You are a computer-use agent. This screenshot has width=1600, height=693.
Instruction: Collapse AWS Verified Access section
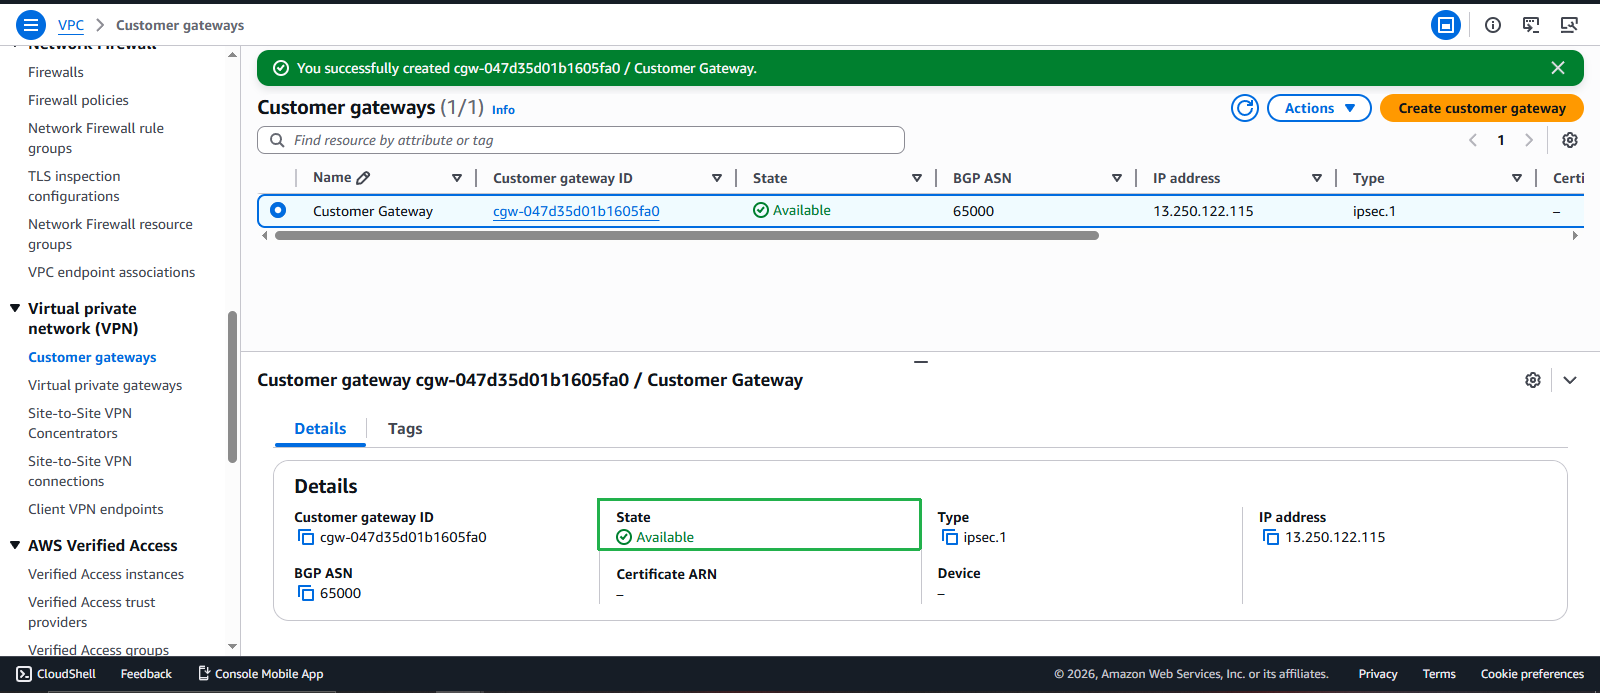coord(15,545)
